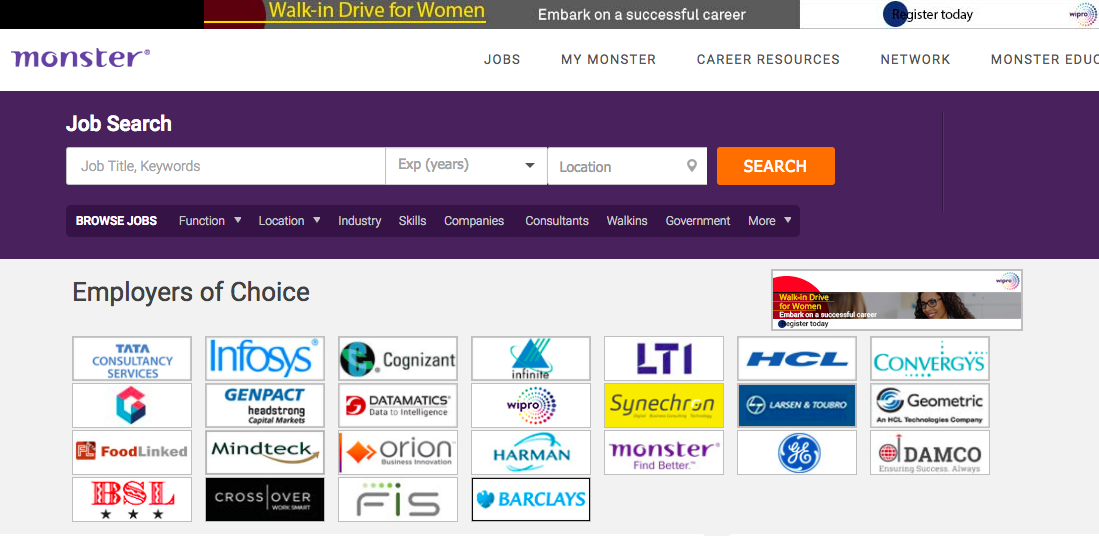
Task: Open the Tata Consultancy Services logo
Action: click(132, 358)
